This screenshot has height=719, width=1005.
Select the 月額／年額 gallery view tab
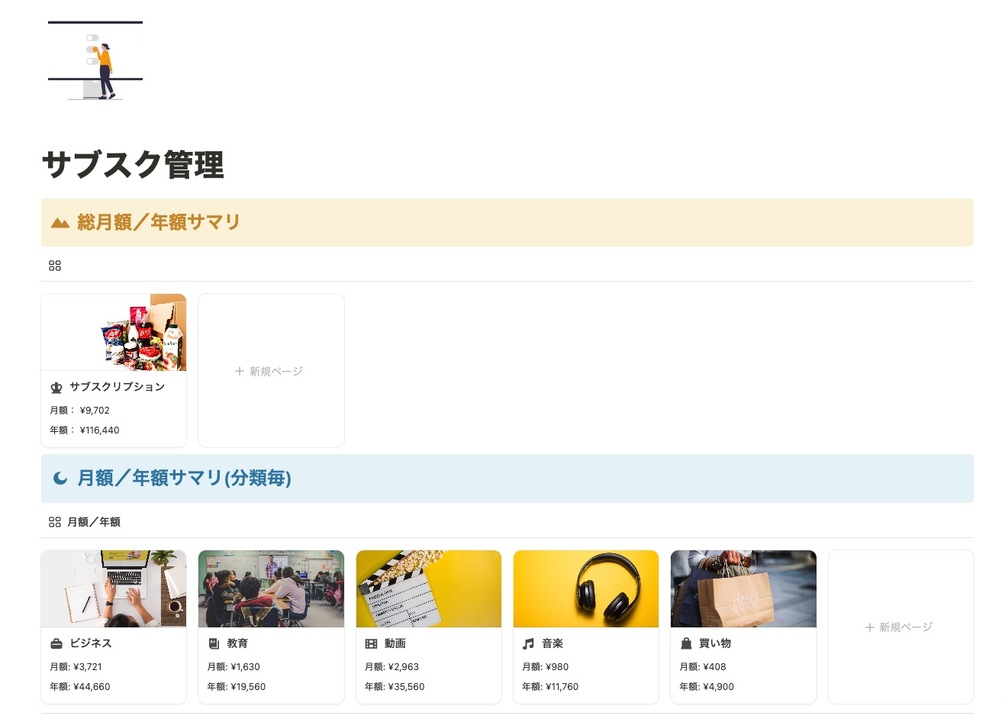[85, 522]
